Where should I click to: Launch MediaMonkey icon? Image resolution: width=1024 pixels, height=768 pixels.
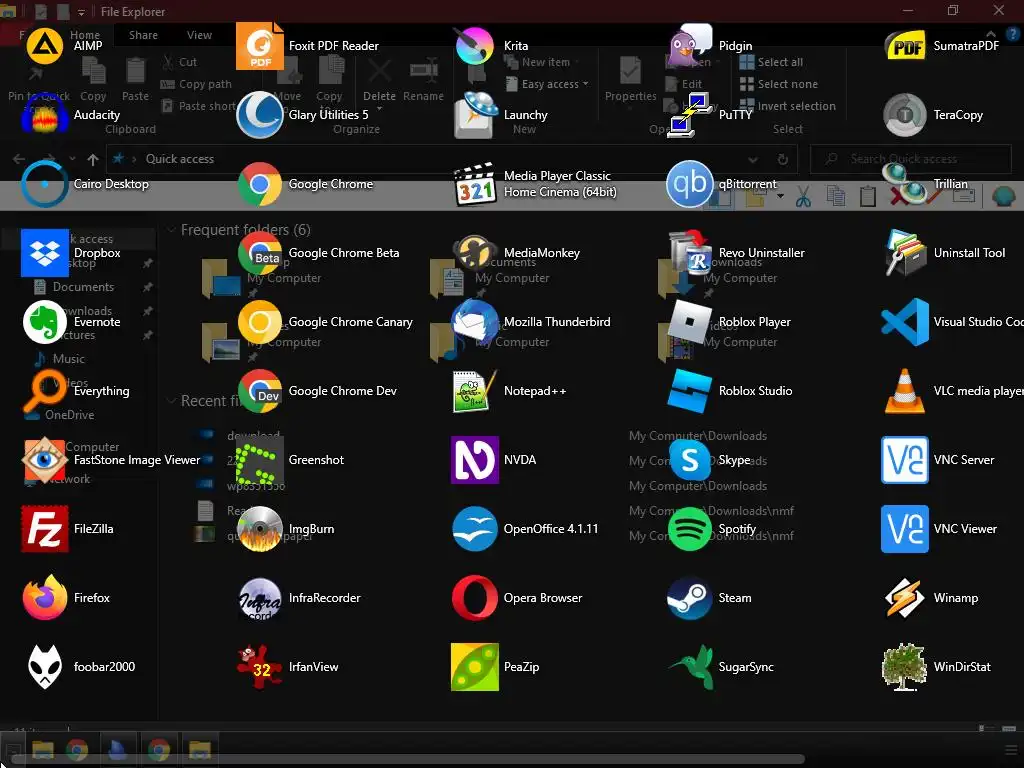pos(475,253)
